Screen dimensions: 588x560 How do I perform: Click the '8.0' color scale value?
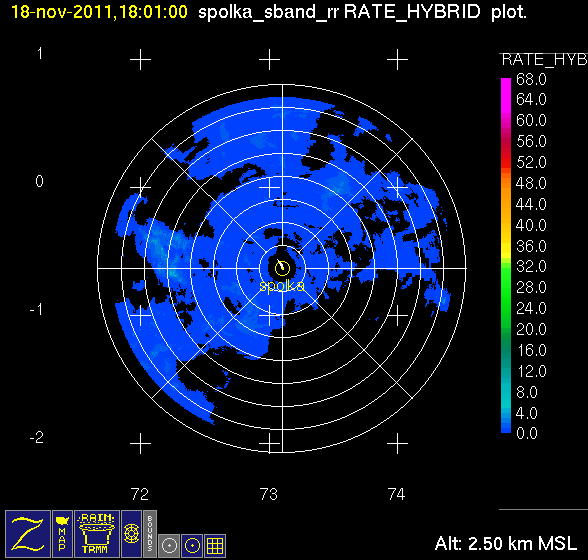tap(527, 392)
